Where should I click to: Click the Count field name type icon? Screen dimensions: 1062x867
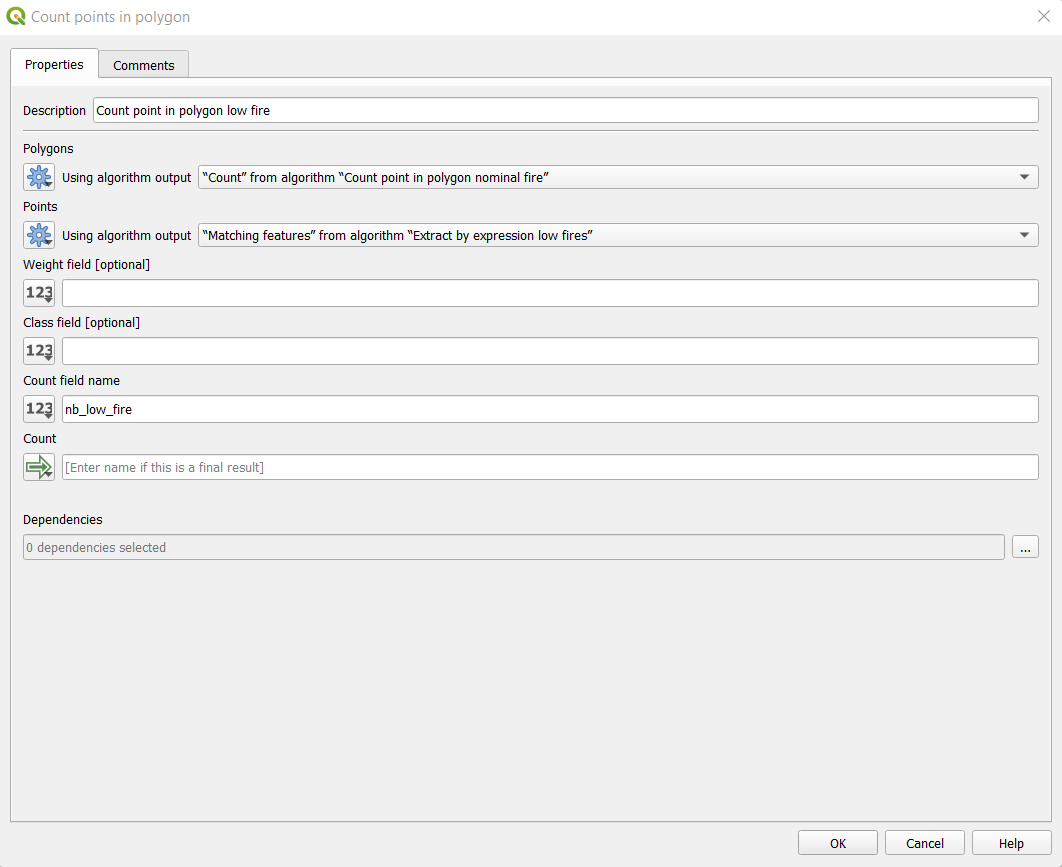point(39,410)
